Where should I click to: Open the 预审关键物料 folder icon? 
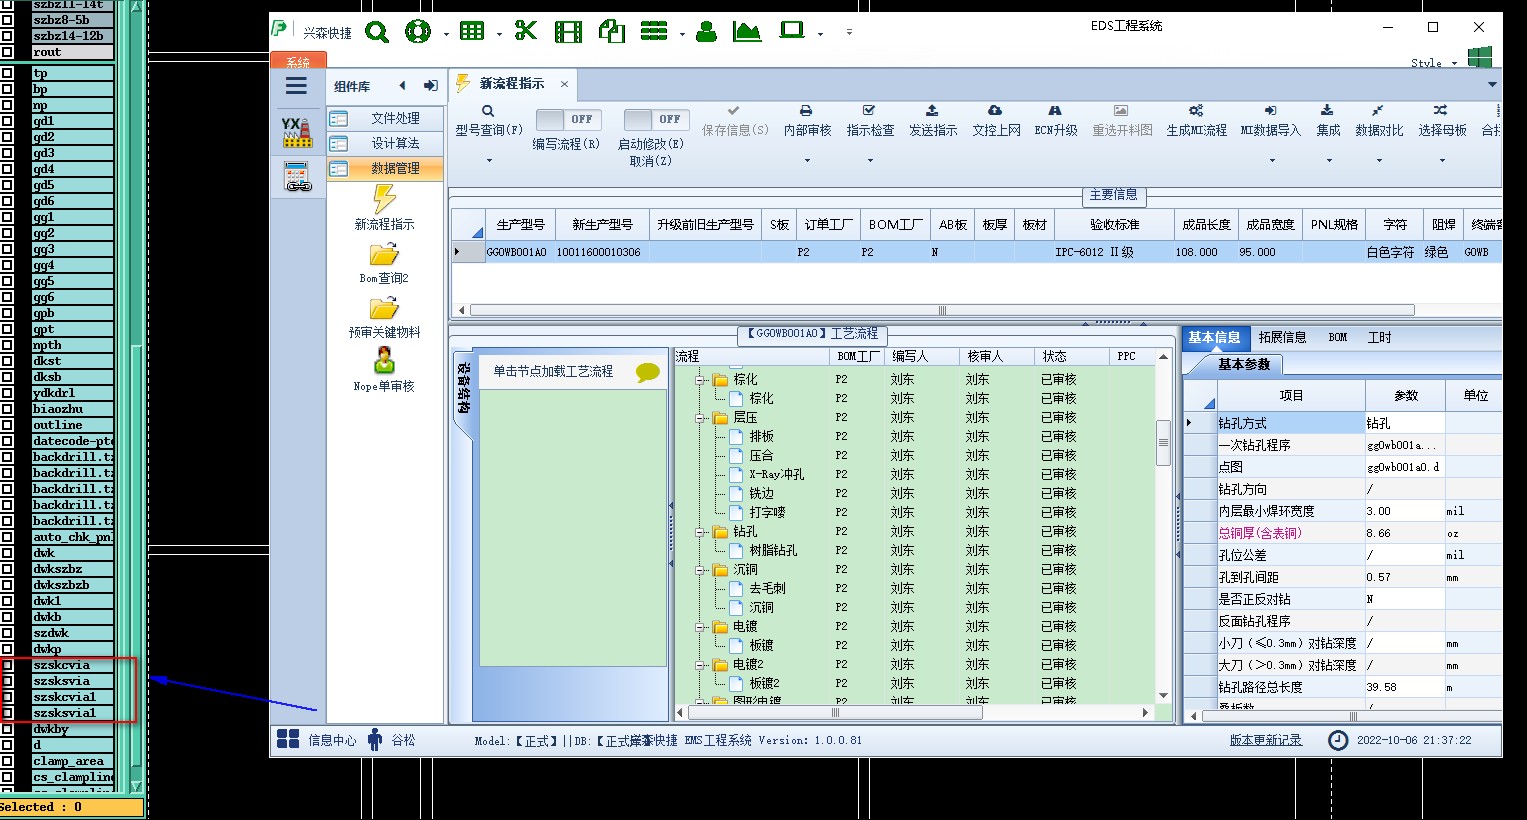(384, 309)
